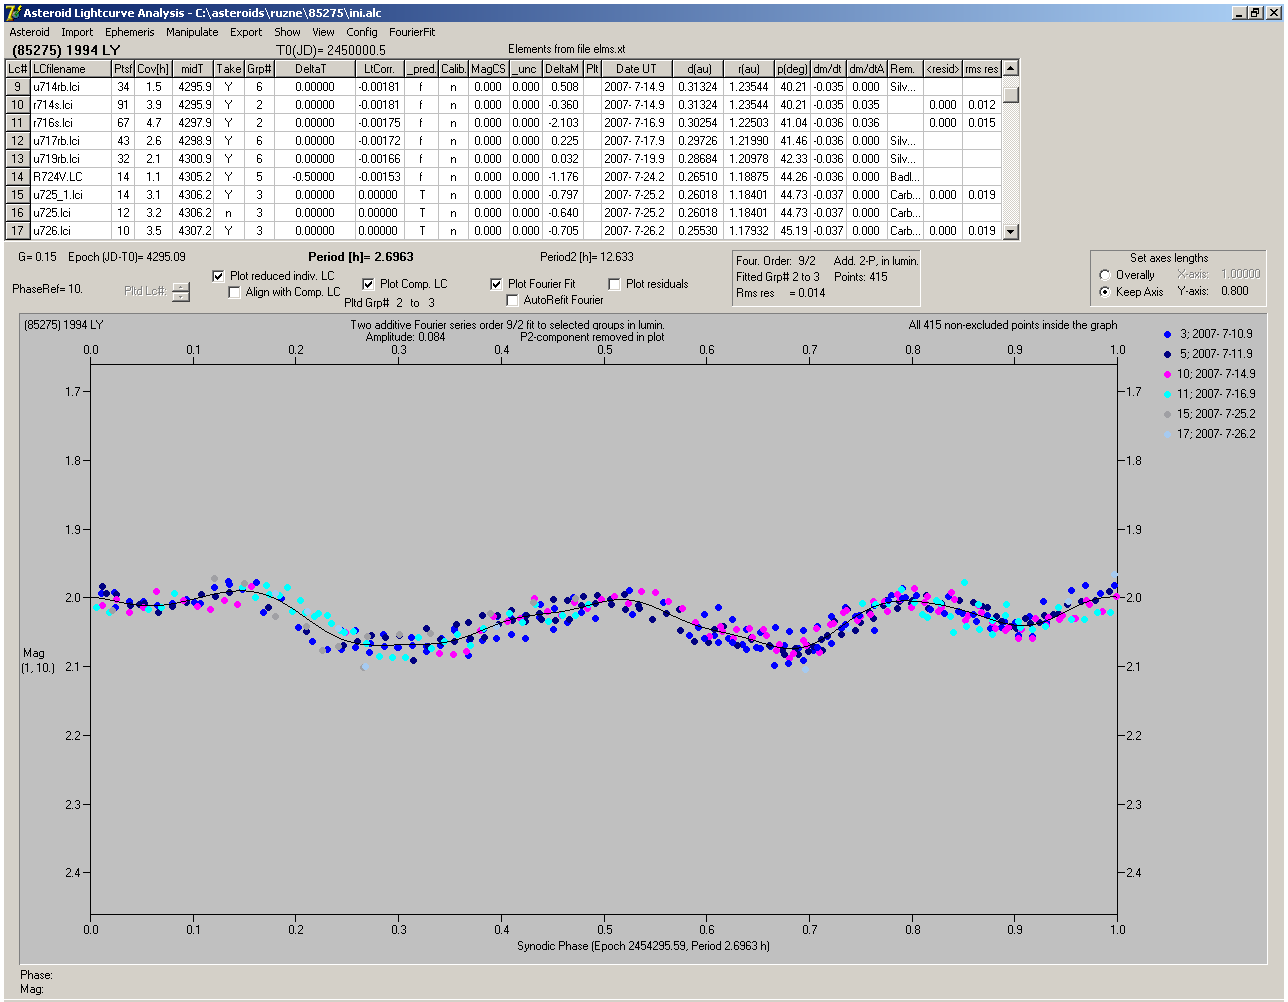
Task: Click the rms res column header
Action: 982,69
